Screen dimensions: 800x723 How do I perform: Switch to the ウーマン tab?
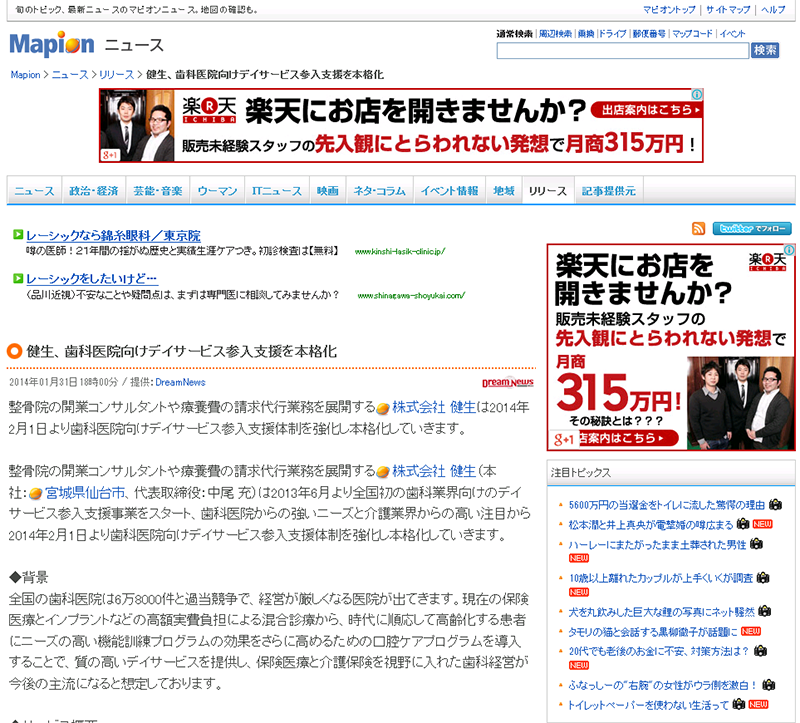[217, 191]
